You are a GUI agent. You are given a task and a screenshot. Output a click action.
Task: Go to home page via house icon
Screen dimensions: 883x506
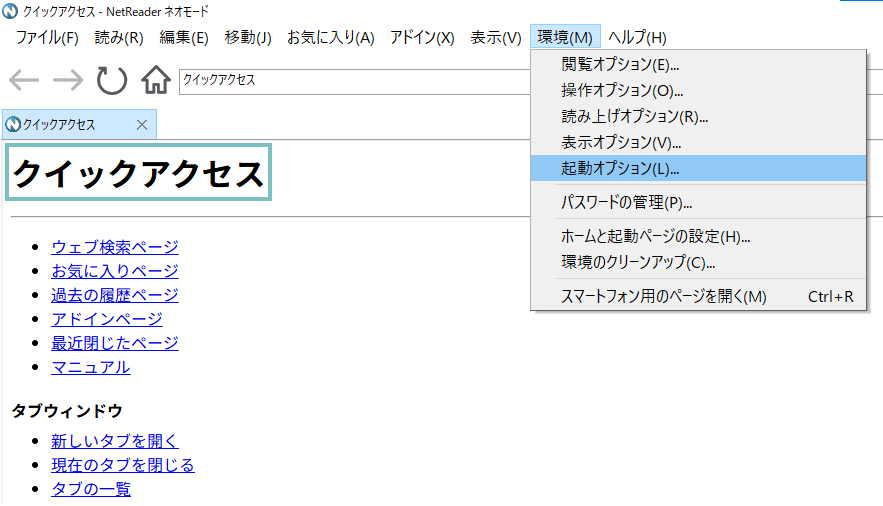pyautogui.click(x=155, y=80)
